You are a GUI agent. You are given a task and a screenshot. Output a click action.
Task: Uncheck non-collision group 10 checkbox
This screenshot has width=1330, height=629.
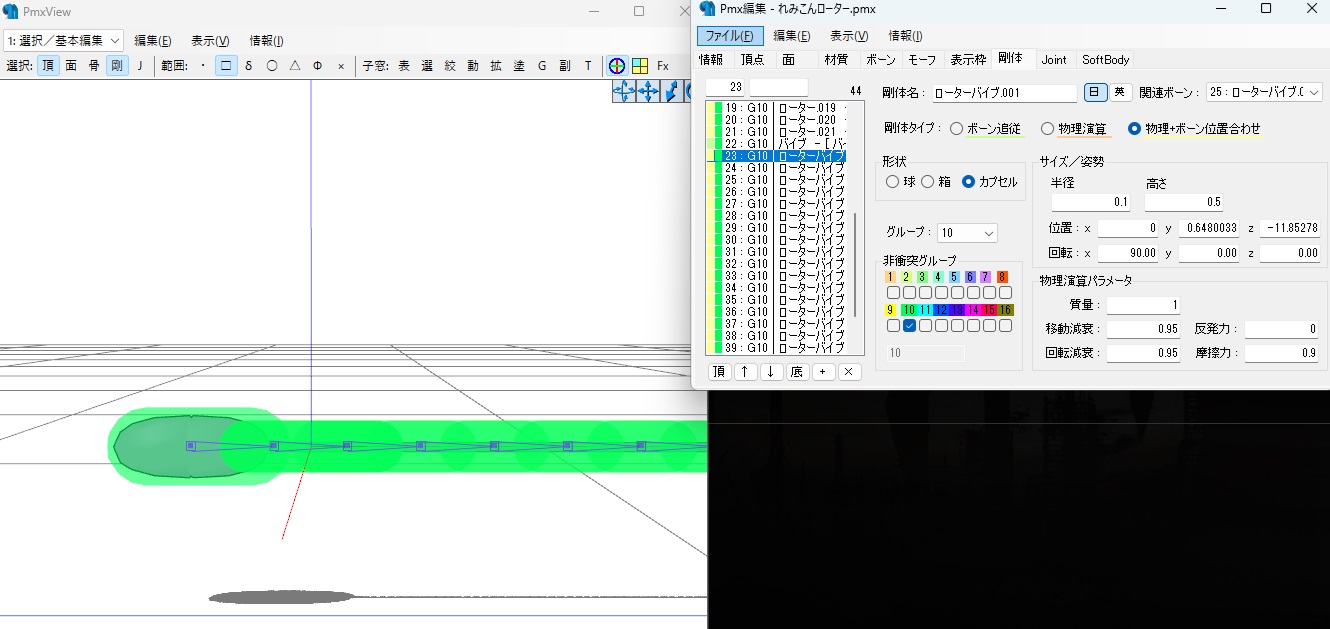pos(909,326)
